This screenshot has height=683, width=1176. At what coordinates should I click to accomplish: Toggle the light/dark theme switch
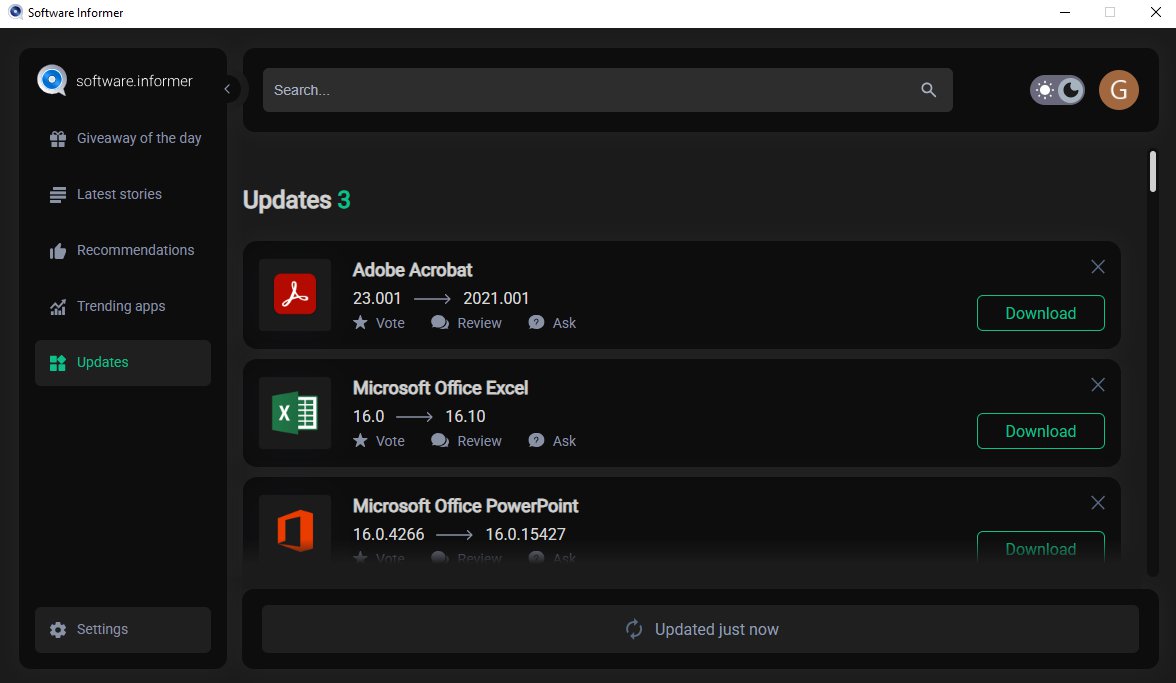click(x=1057, y=90)
